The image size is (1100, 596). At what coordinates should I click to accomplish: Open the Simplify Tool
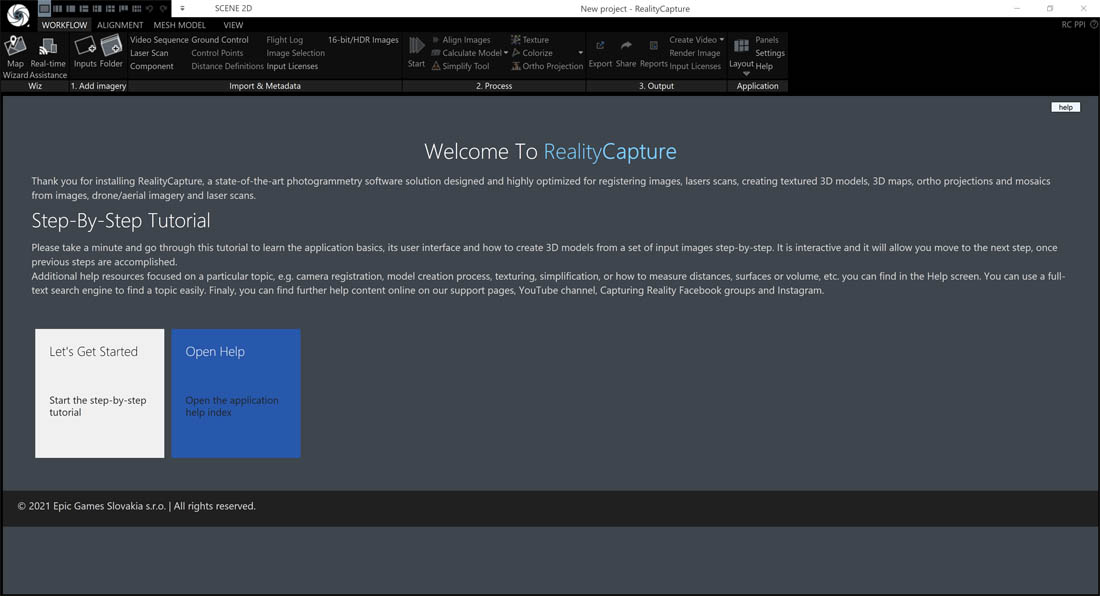click(x=460, y=66)
